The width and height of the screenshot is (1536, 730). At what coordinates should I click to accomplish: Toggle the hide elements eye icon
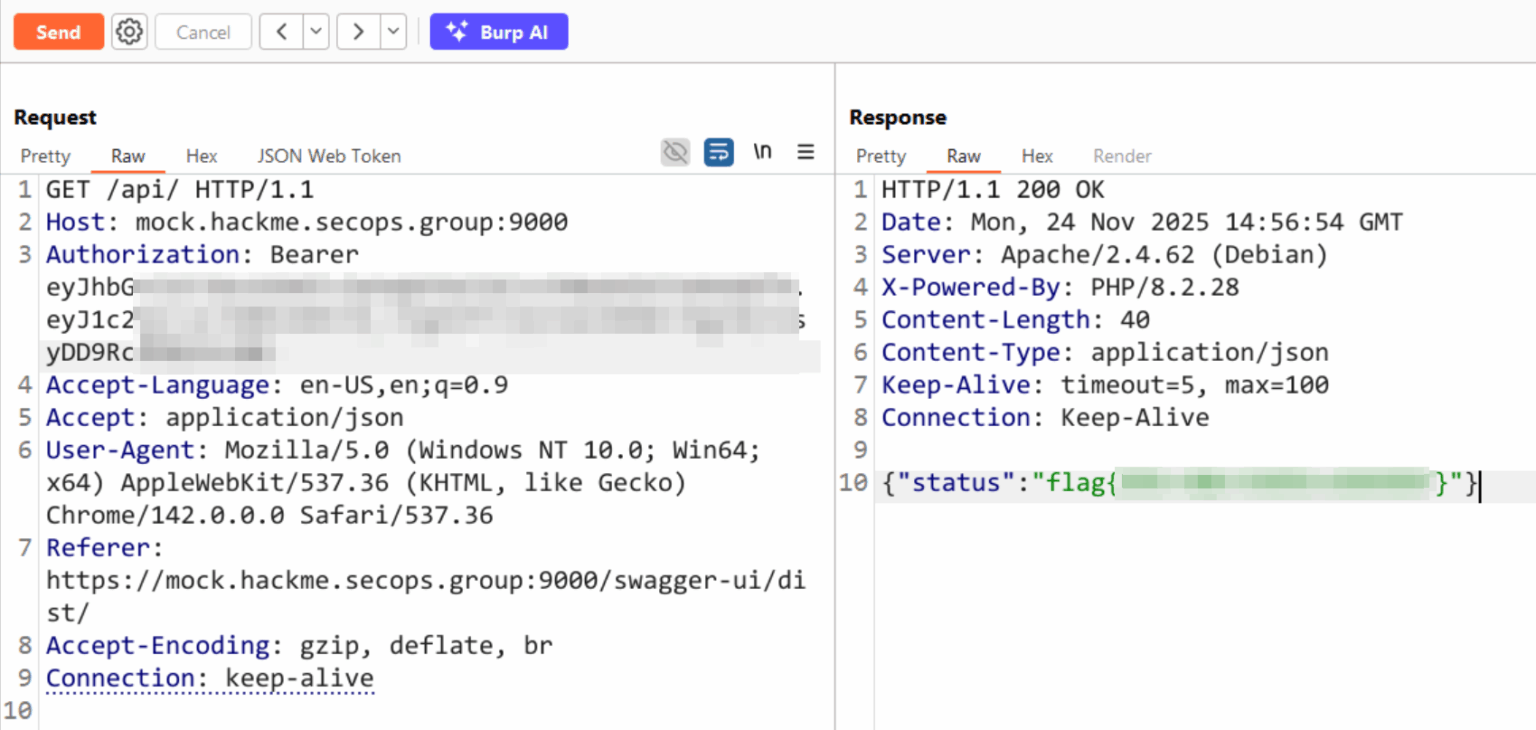pyautogui.click(x=675, y=151)
